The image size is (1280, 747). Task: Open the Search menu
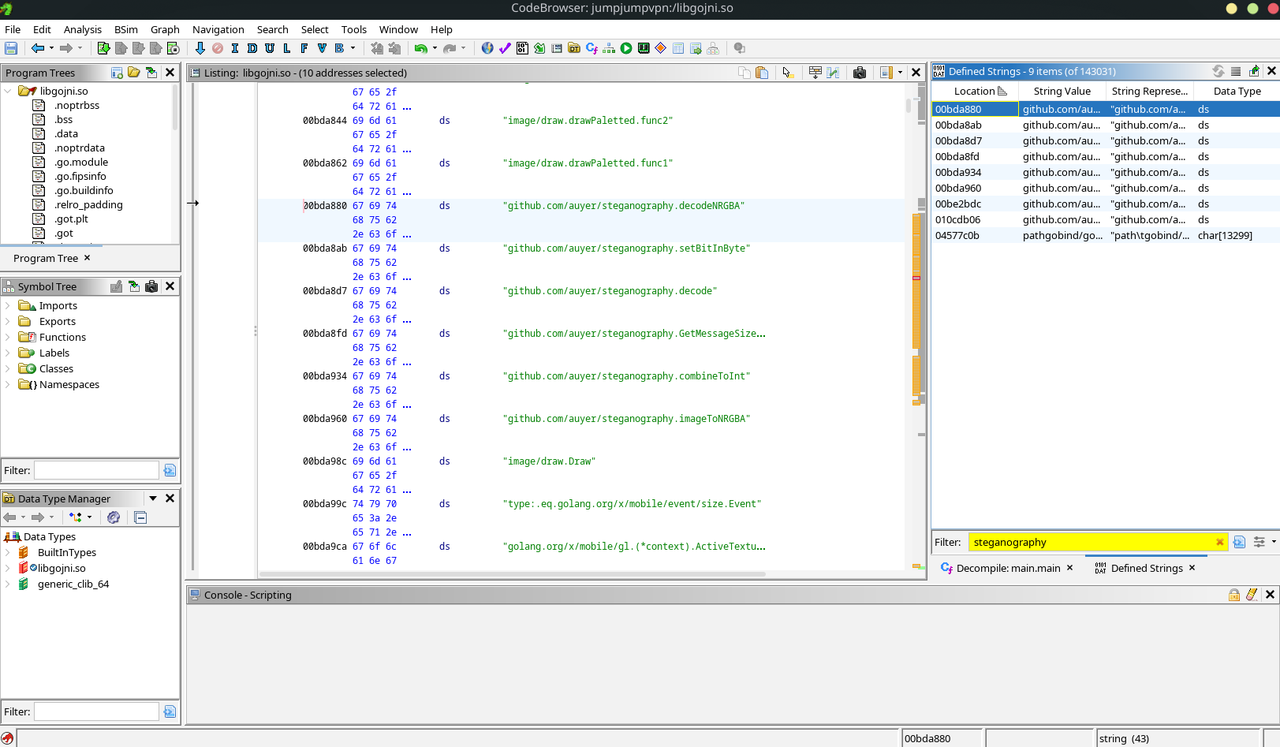pos(272,30)
